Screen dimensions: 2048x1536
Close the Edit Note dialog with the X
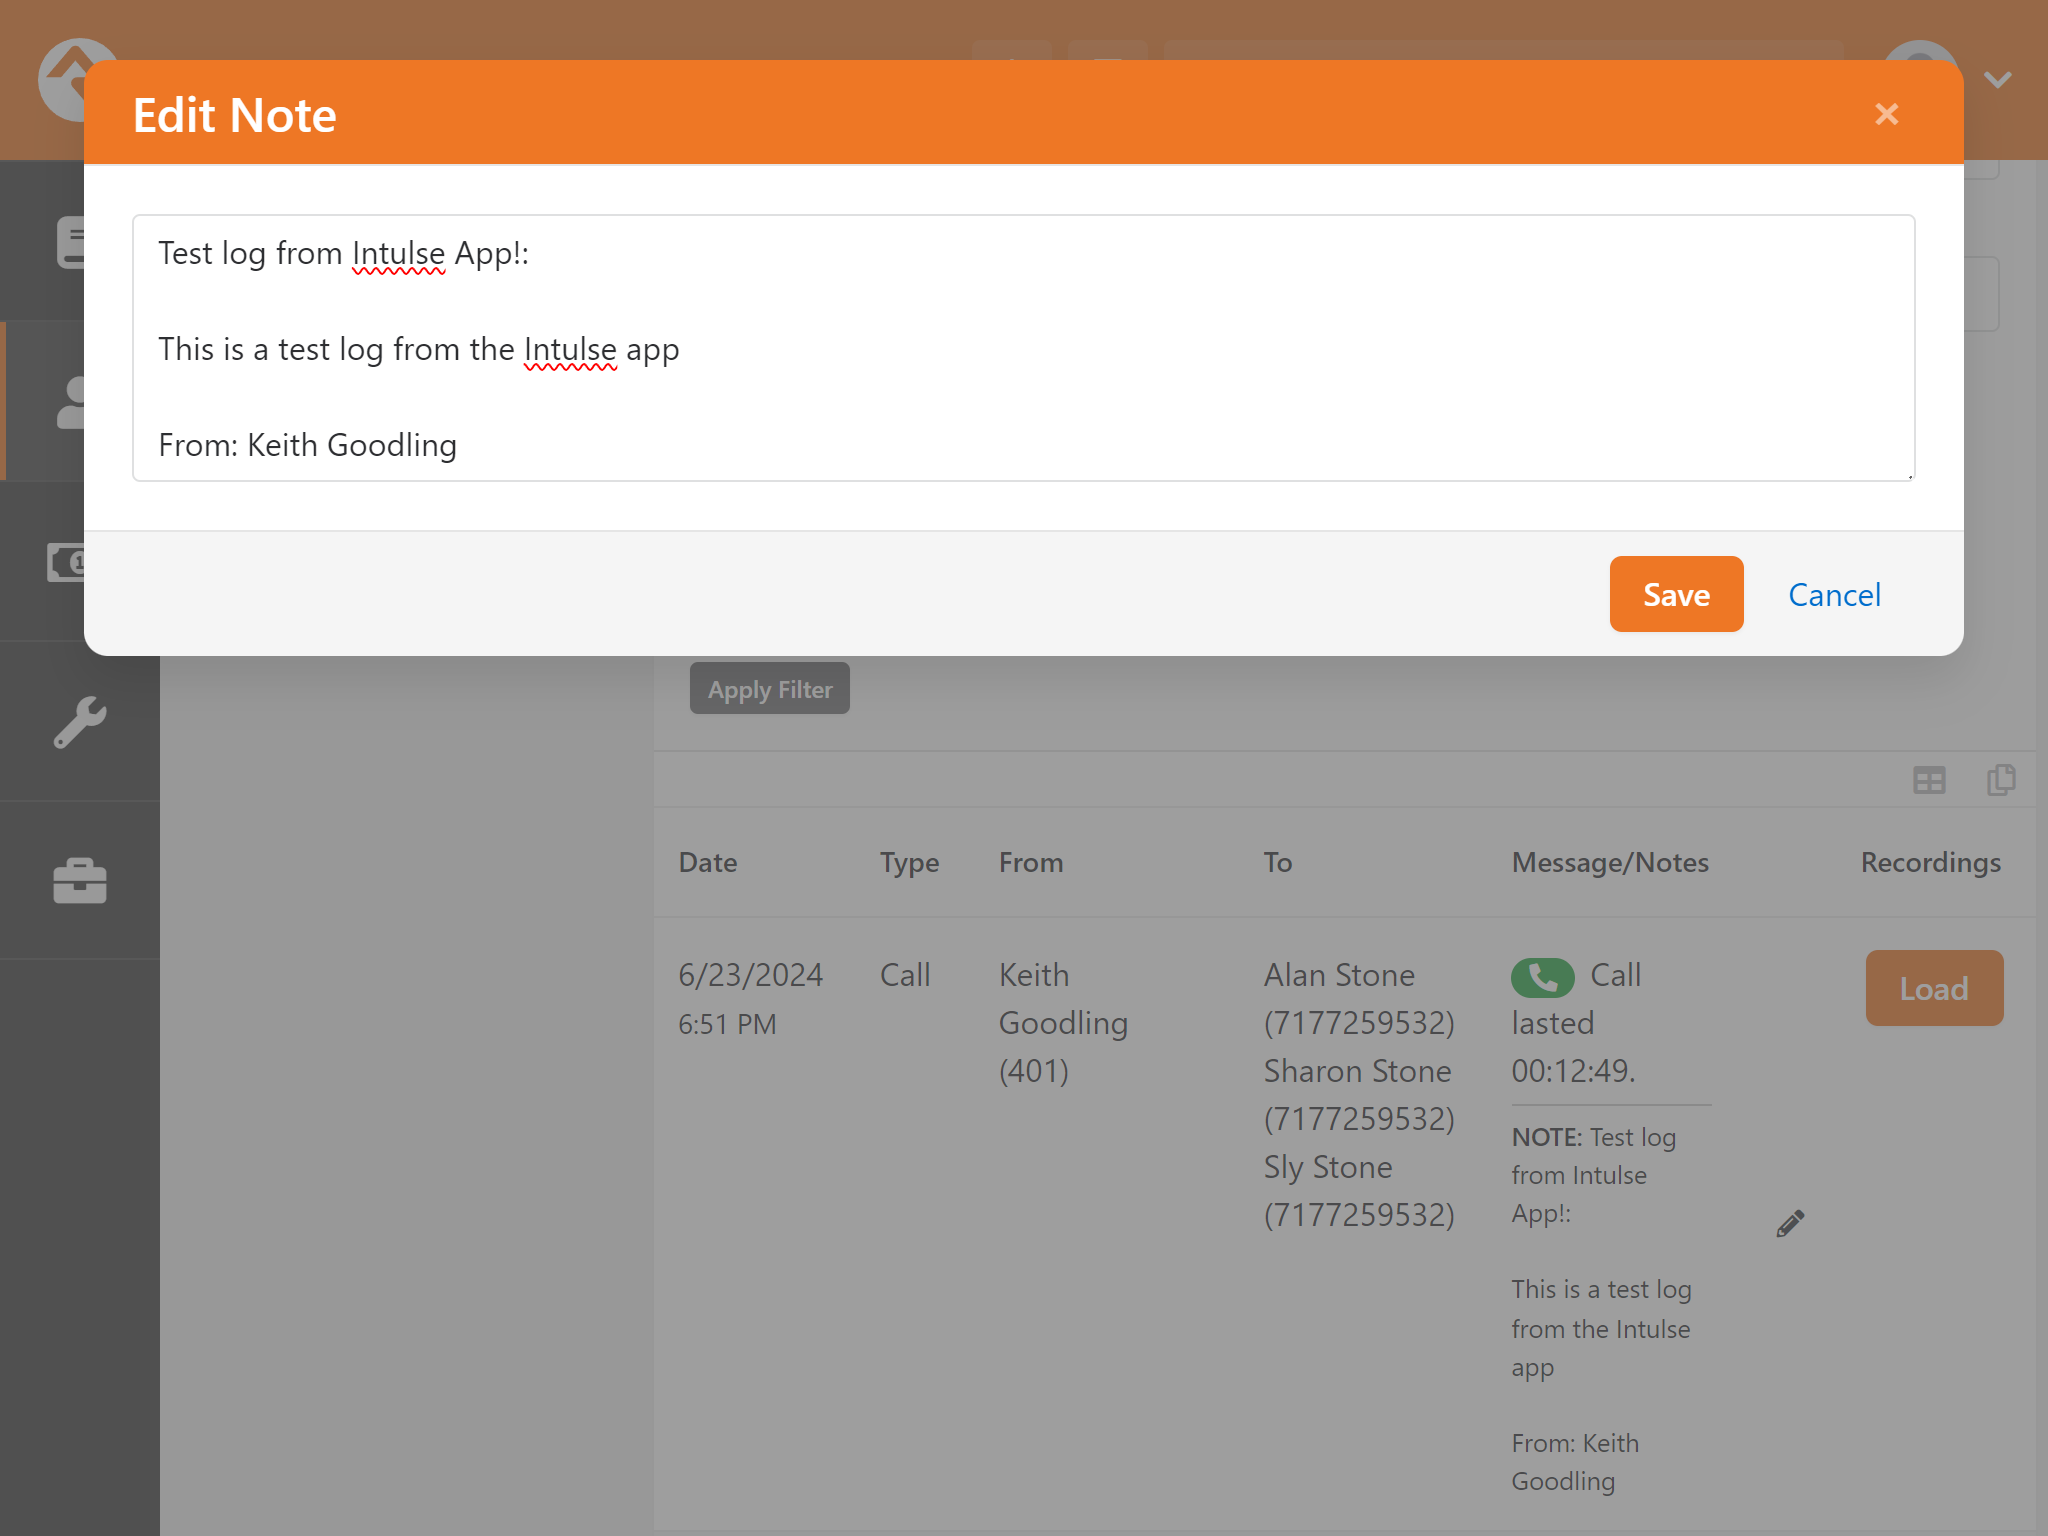click(x=1886, y=114)
